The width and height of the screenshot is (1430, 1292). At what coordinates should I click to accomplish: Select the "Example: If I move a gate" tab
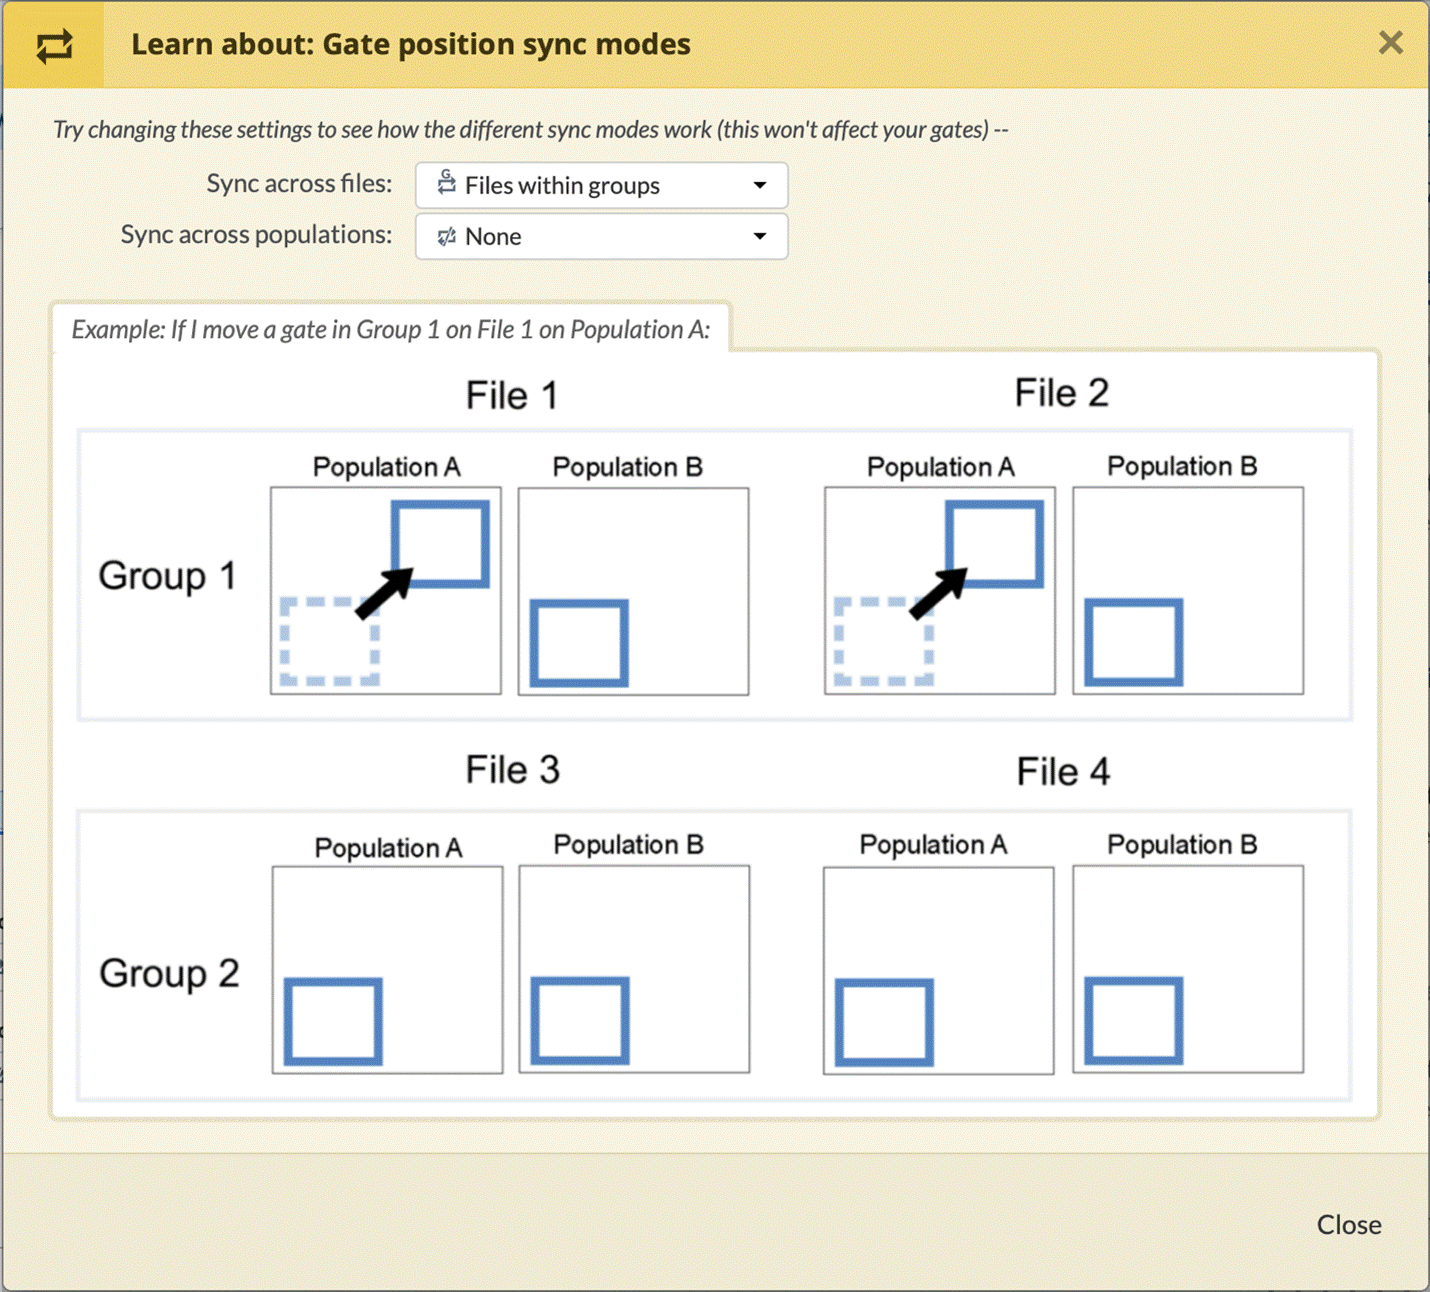point(390,329)
